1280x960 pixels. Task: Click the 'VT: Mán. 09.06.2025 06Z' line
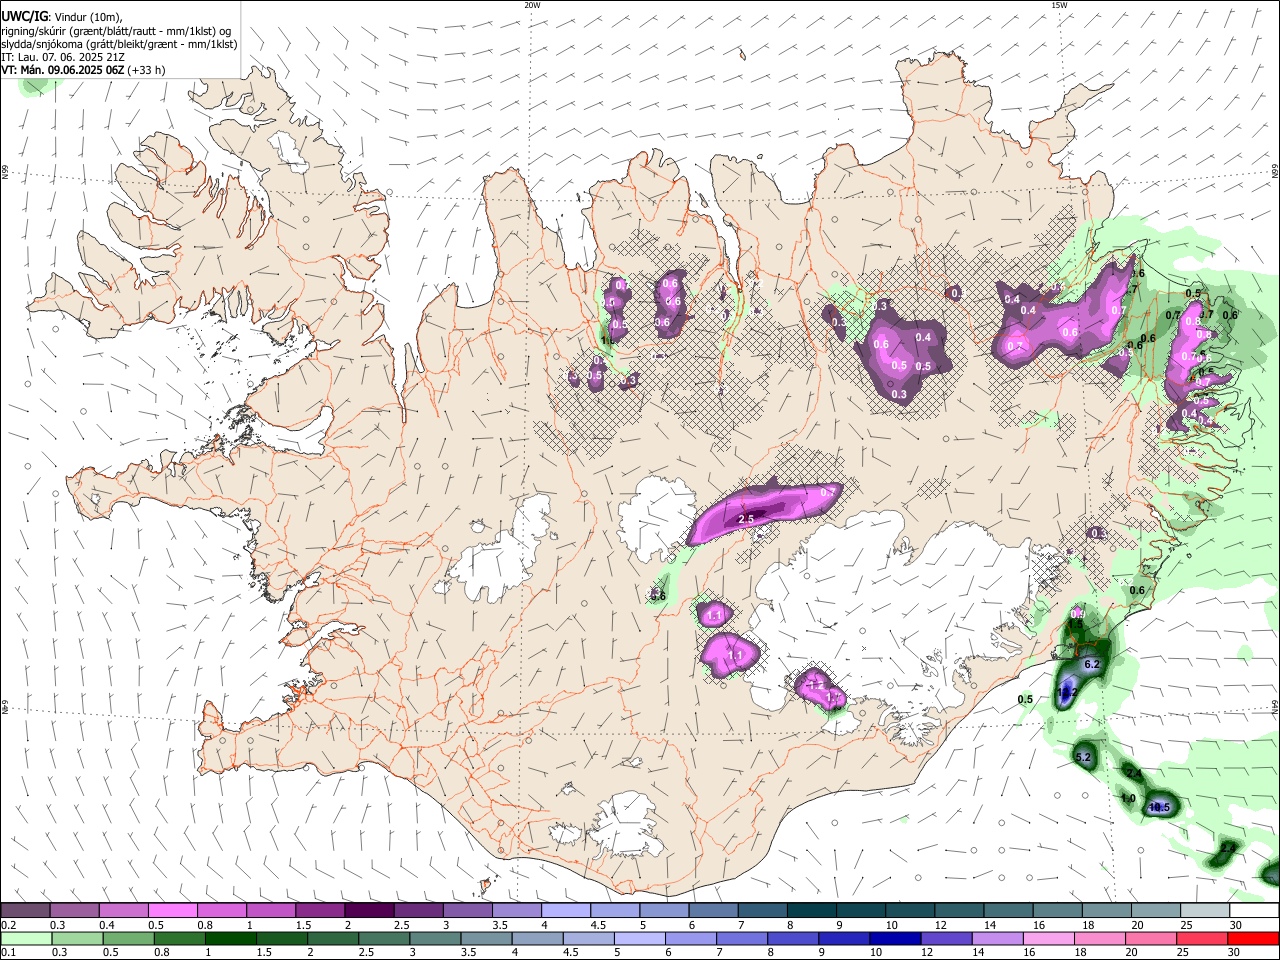[63, 70]
